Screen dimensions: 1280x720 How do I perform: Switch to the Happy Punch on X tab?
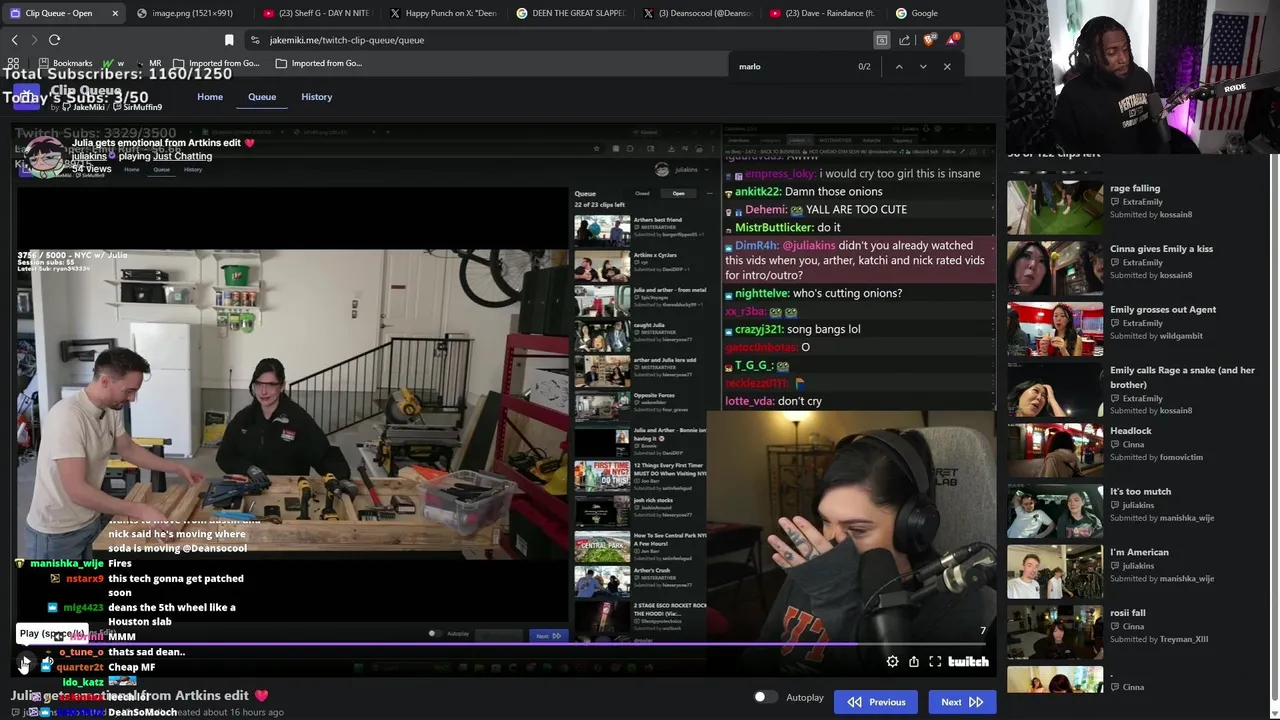pyautogui.click(x=444, y=13)
